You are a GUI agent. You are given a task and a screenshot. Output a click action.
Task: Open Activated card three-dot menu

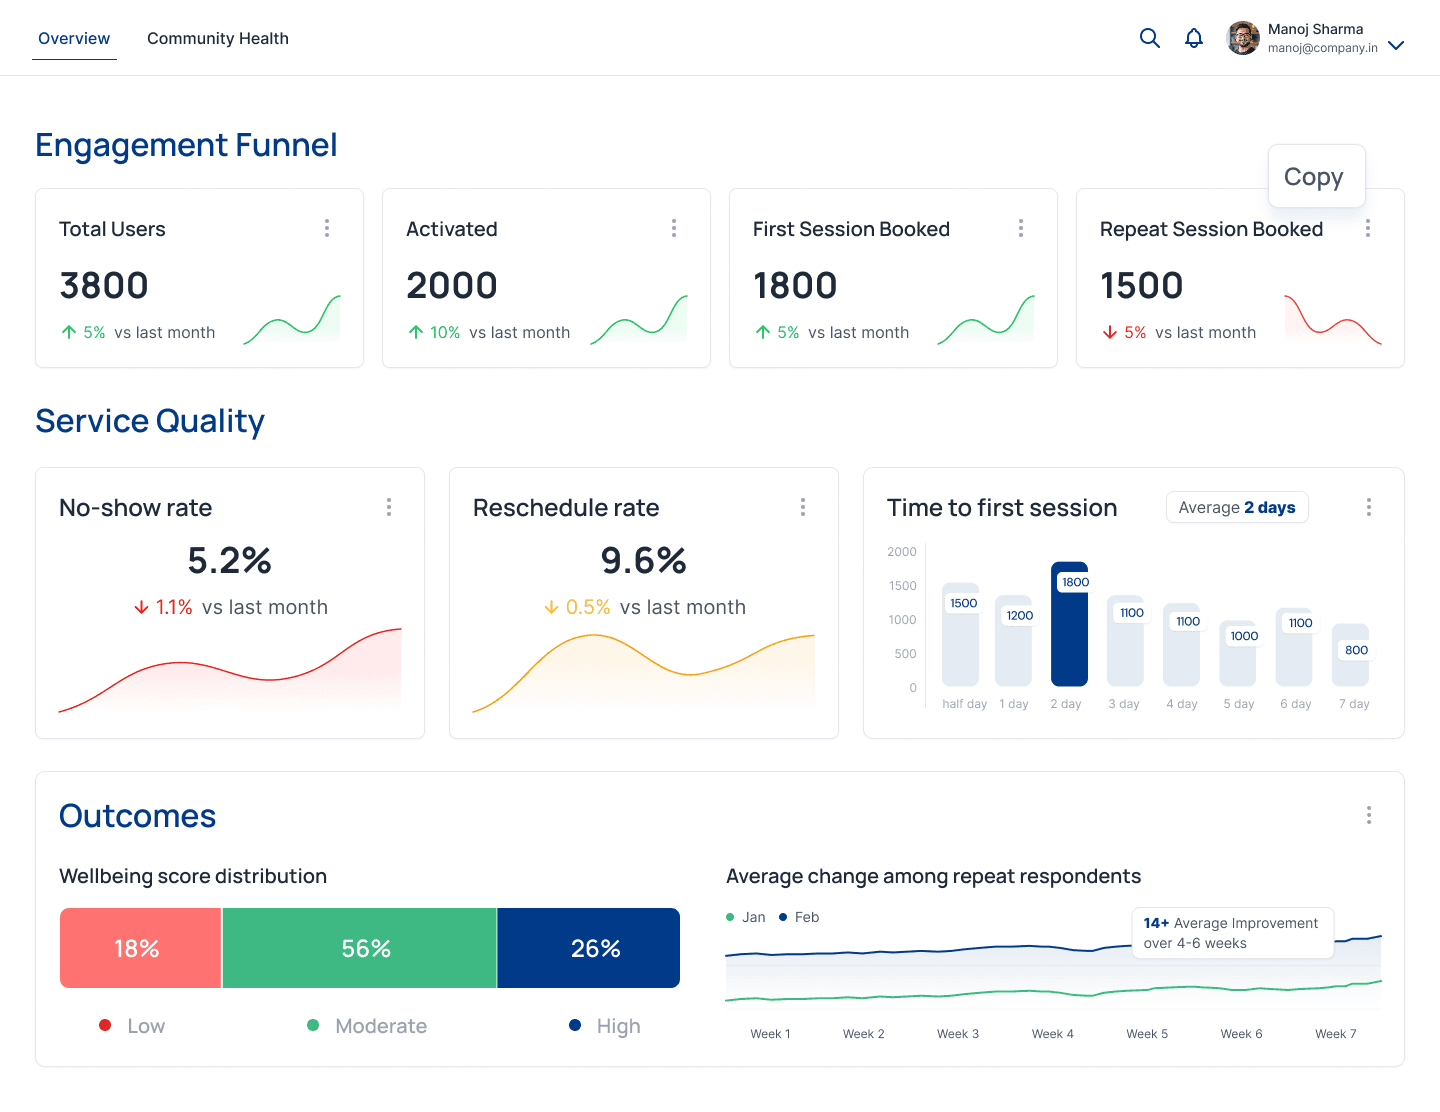674,228
